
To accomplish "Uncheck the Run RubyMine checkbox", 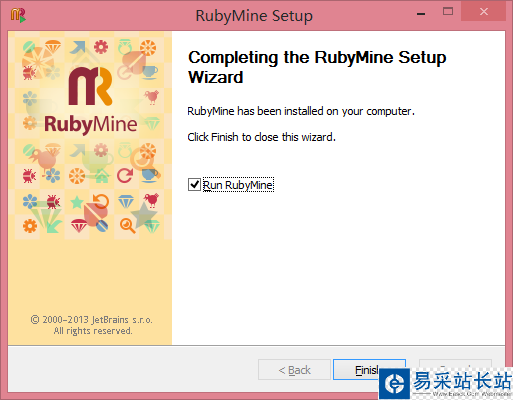I will coord(194,185).
